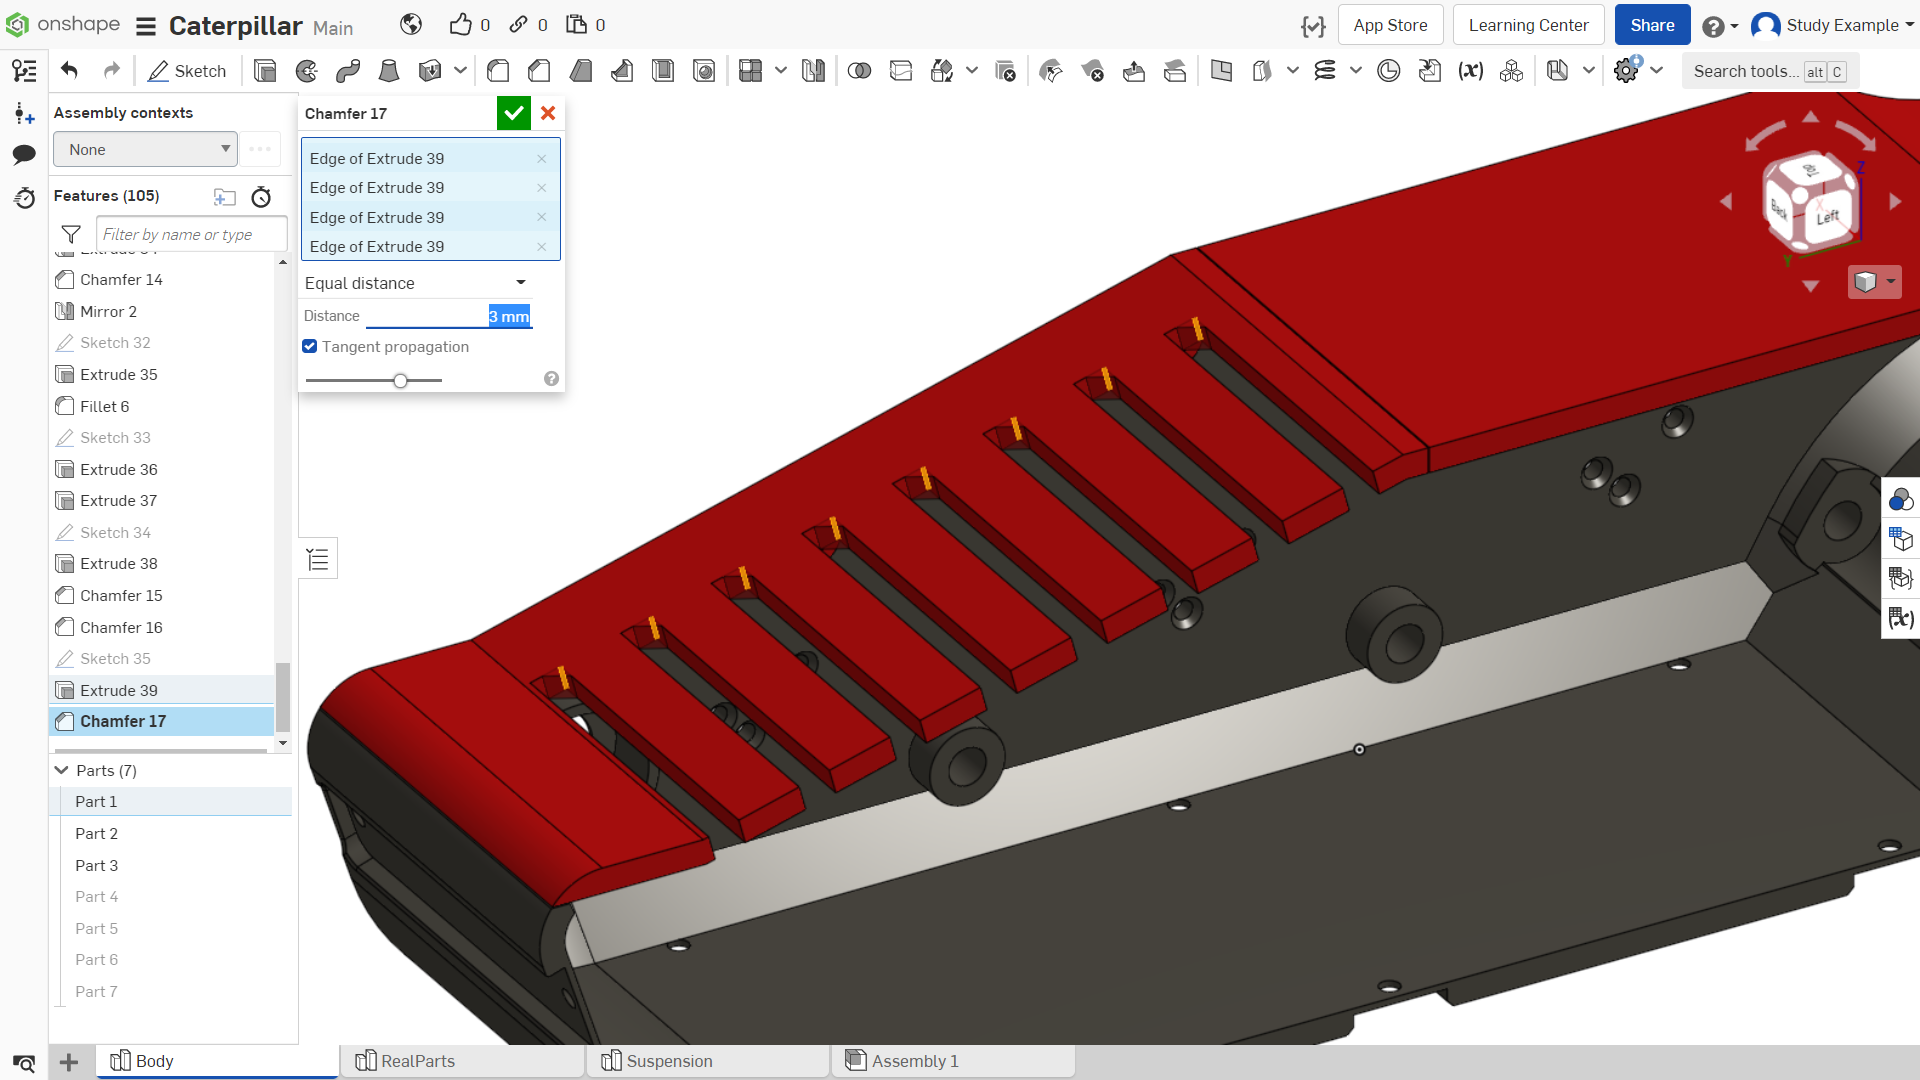The width and height of the screenshot is (1920, 1080).
Task: Select the Extrude tool icon
Action: tap(265, 71)
